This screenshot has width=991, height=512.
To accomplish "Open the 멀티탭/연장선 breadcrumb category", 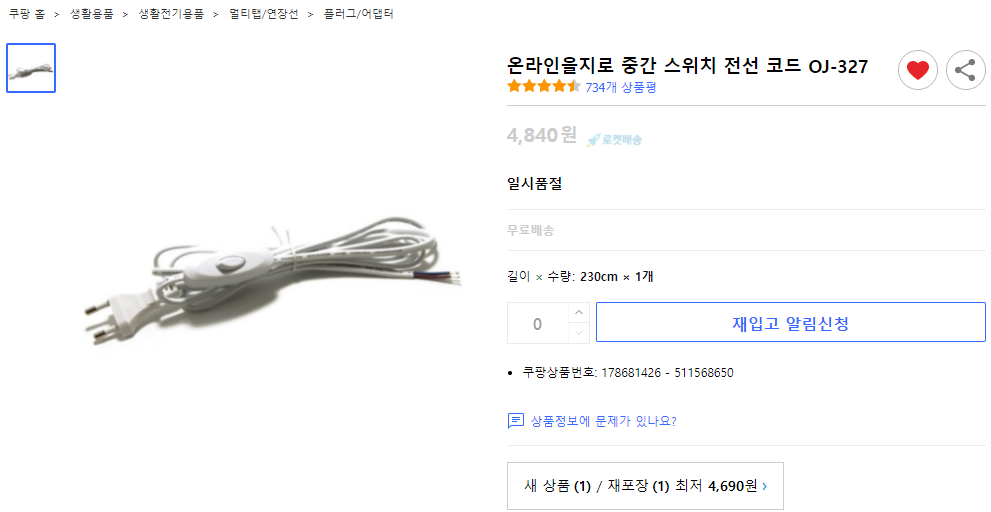I will point(263,14).
